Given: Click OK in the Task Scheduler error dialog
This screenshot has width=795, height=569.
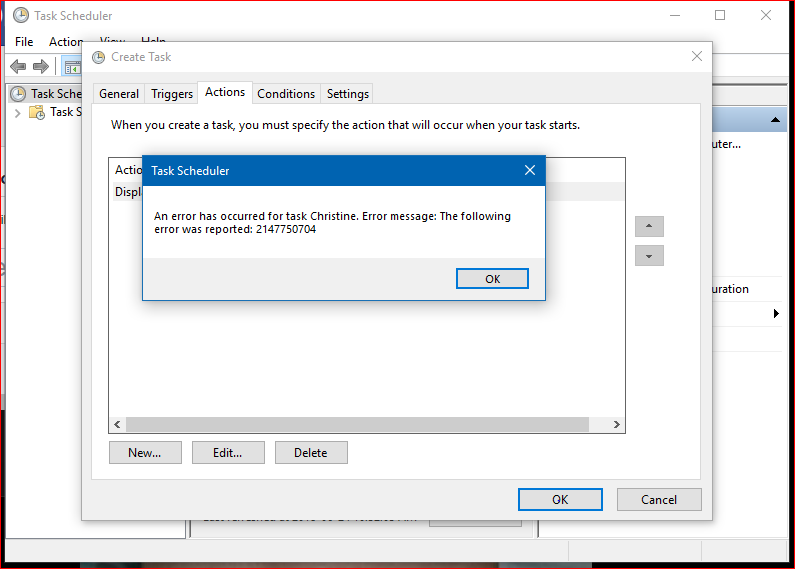Looking at the screenshot, I should pyautogui.click(x=492, y=278).
